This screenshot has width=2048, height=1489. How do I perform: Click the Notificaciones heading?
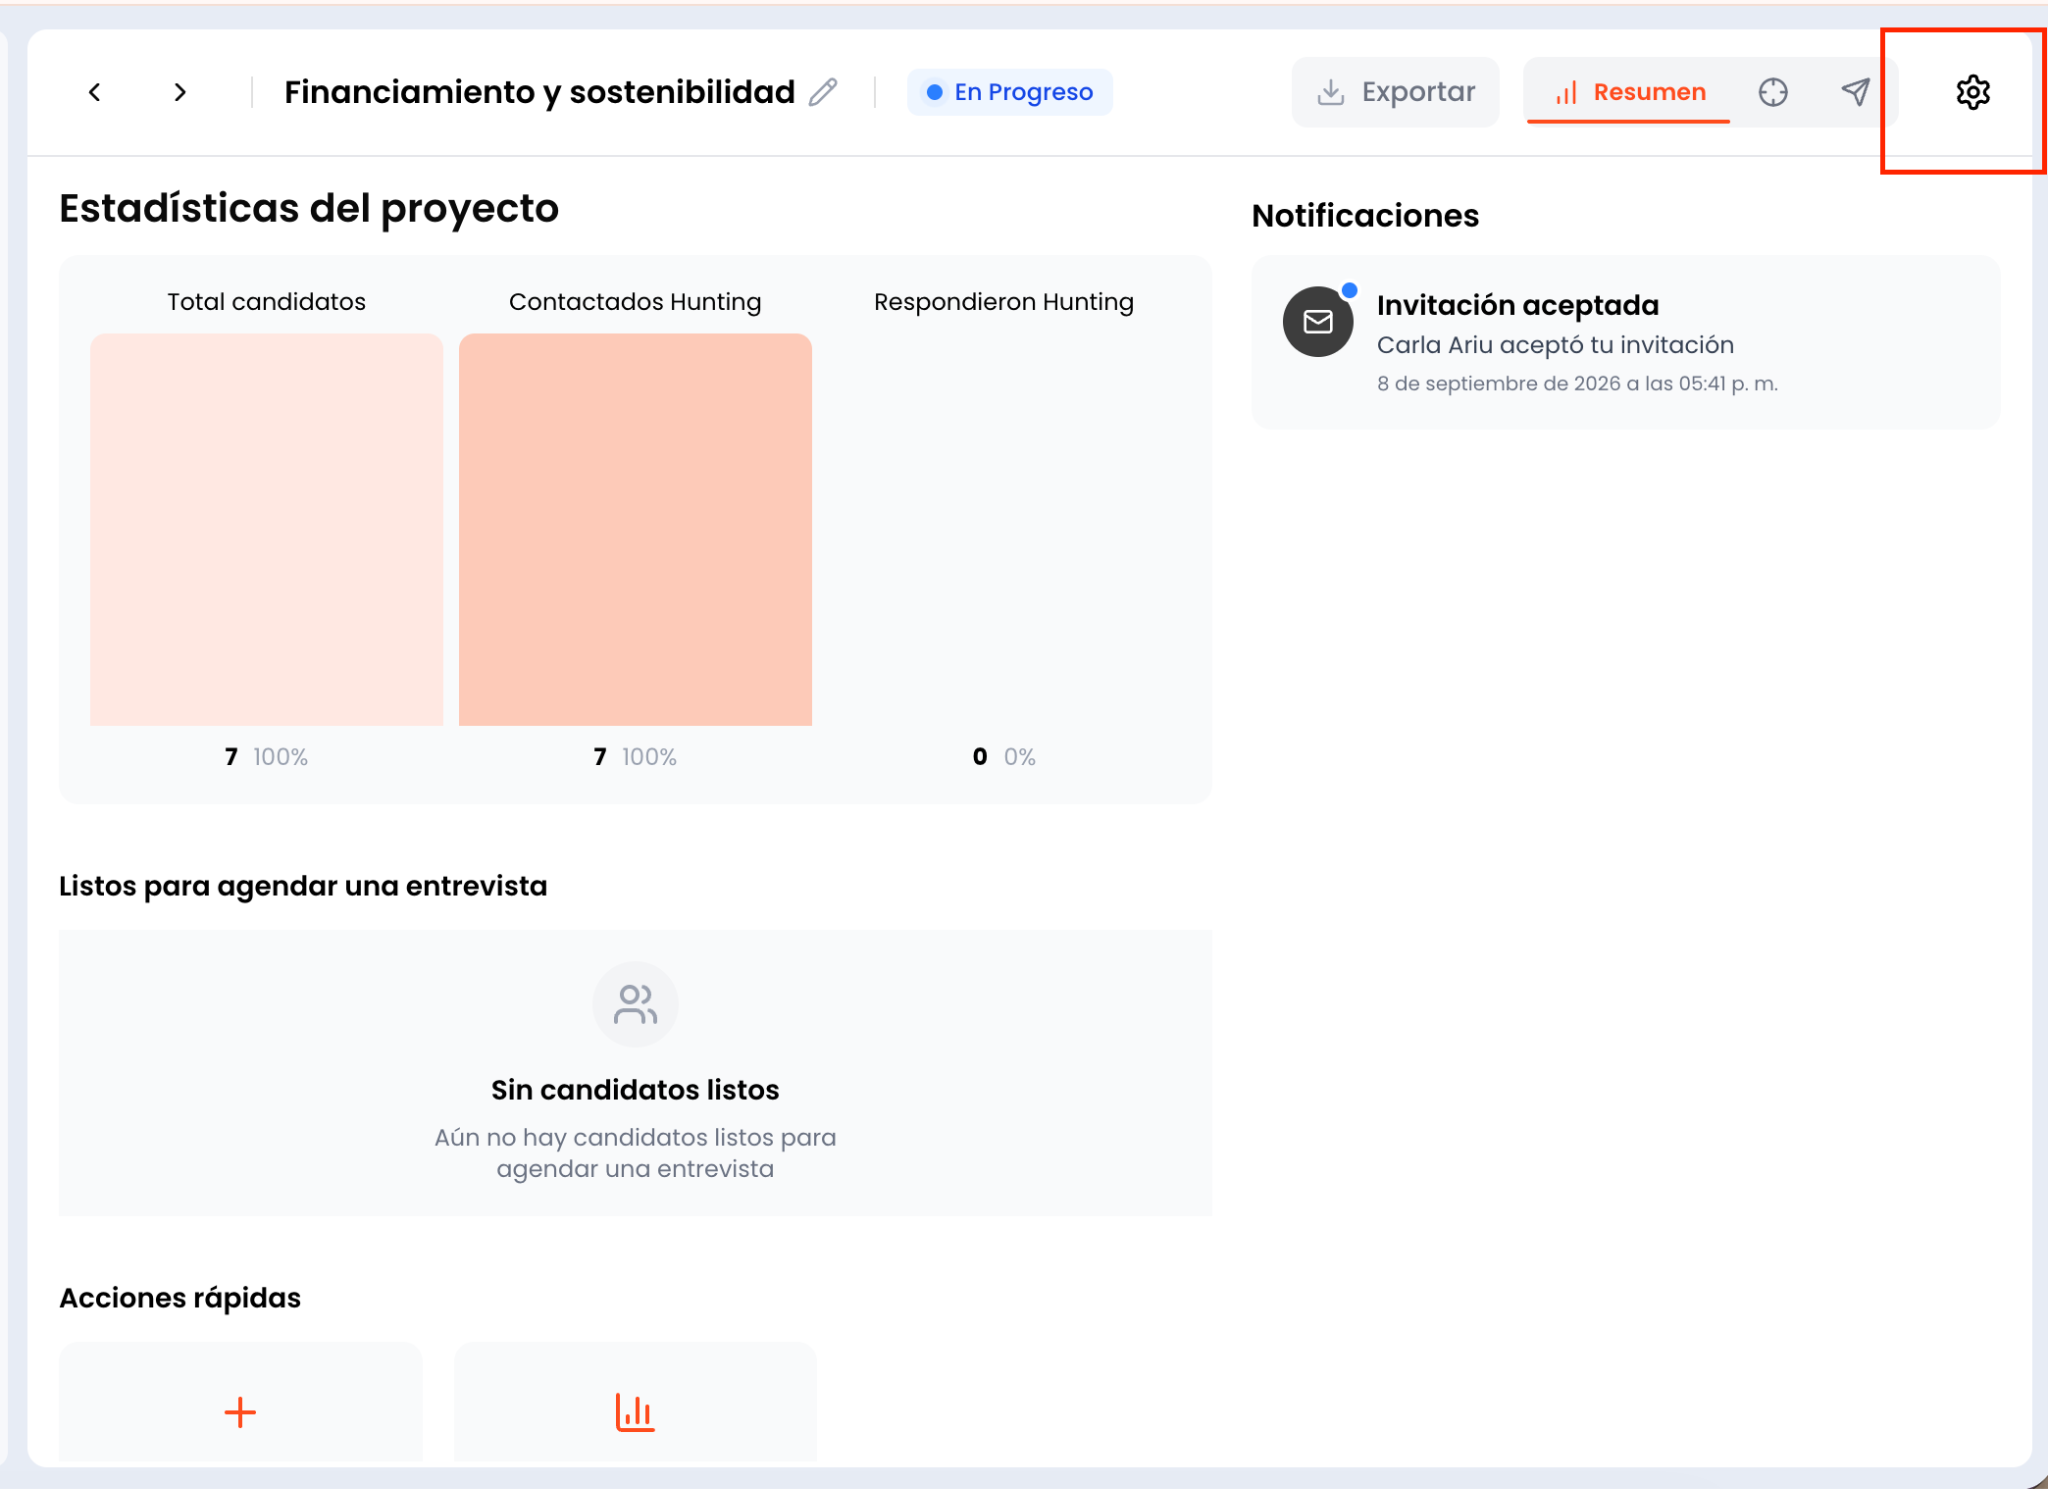(1365, 216)
